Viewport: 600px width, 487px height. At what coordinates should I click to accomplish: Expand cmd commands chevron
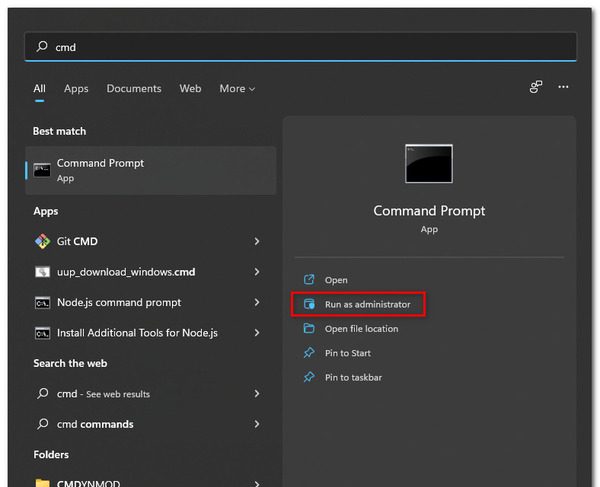click(257, 424)
